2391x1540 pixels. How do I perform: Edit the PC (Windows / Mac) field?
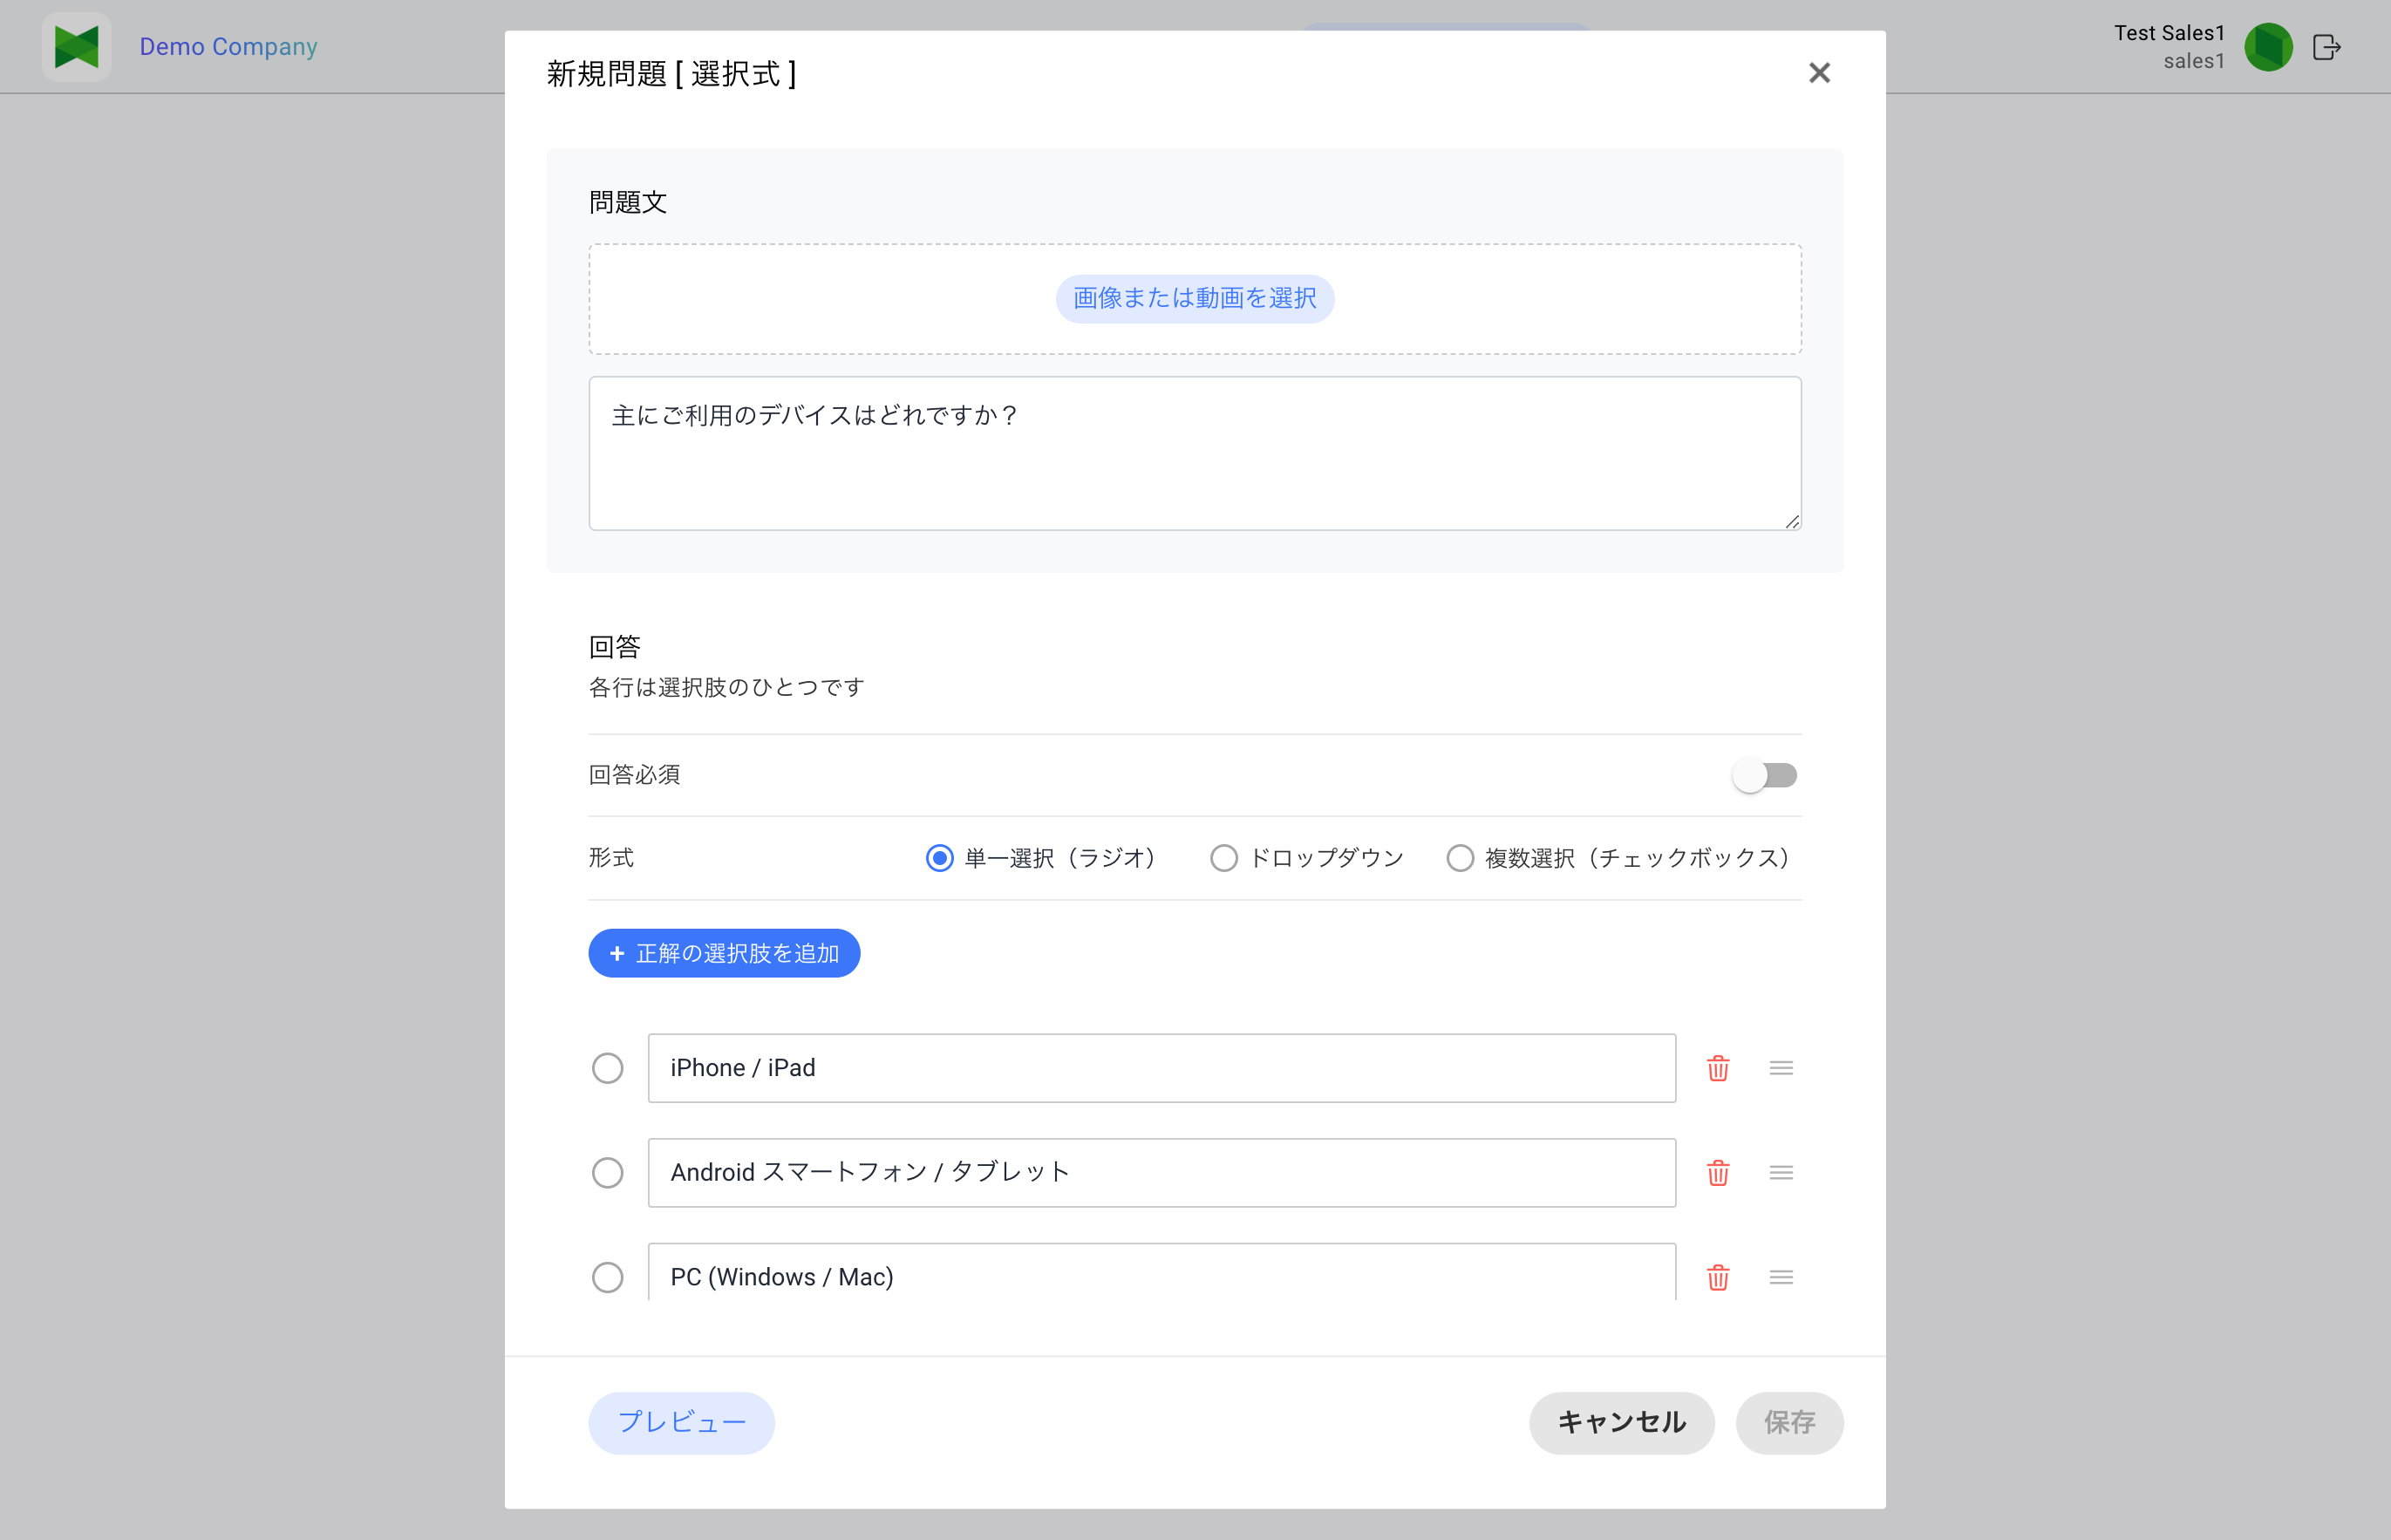click(1161, 1272)
